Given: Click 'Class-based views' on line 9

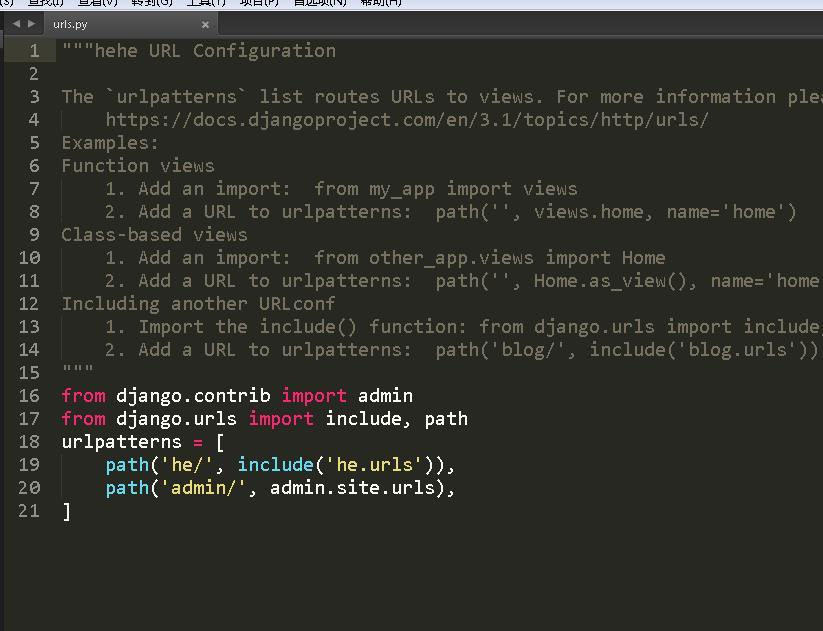Looking at the screenshot, I should click(154, 235).
